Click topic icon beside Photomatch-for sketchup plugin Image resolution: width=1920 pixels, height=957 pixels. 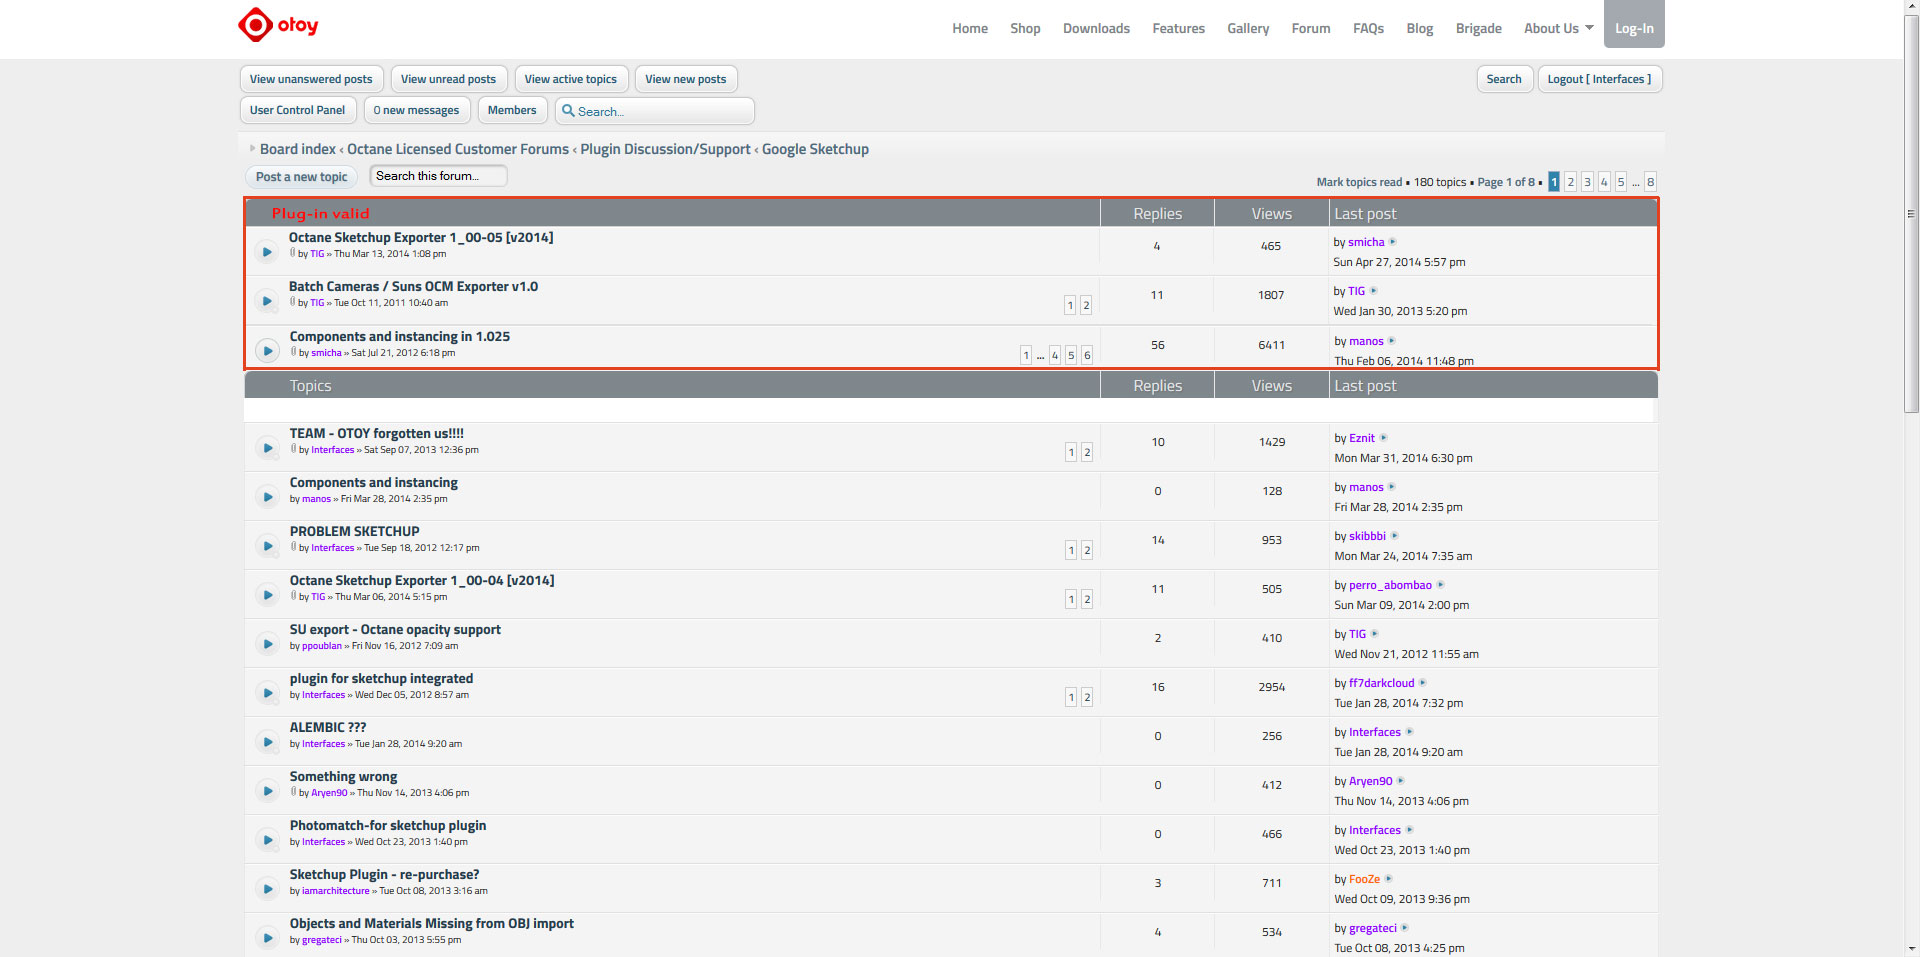click(x=267, y=840)
